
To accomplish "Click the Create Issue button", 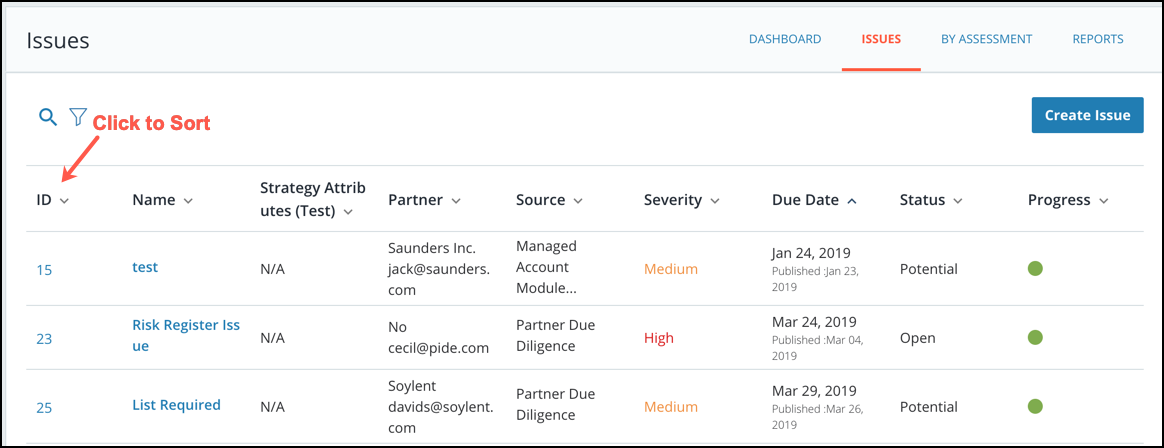I will pos(1088,115).
